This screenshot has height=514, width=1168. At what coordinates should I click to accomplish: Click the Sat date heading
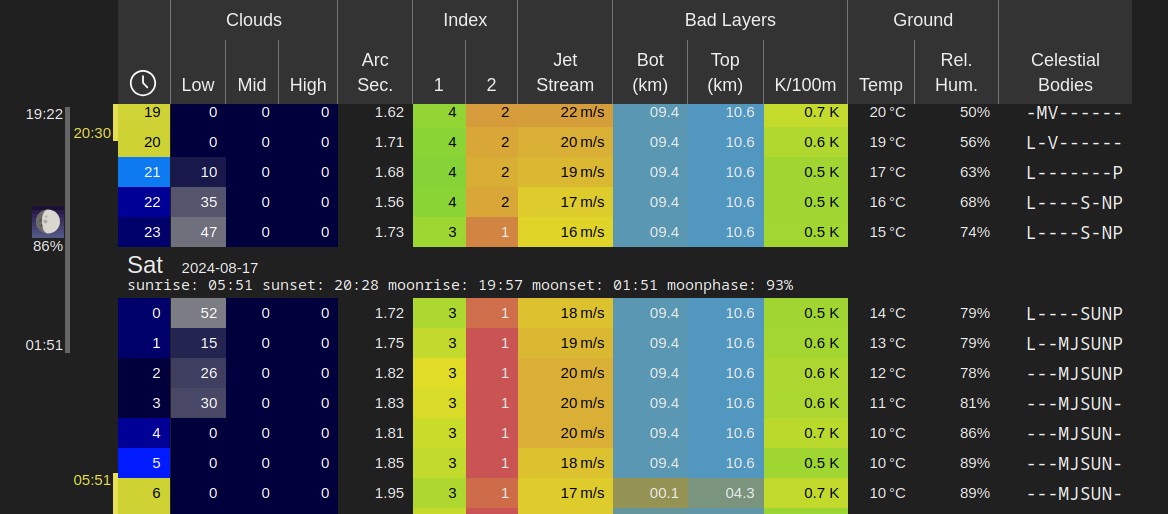coord(145,266)
